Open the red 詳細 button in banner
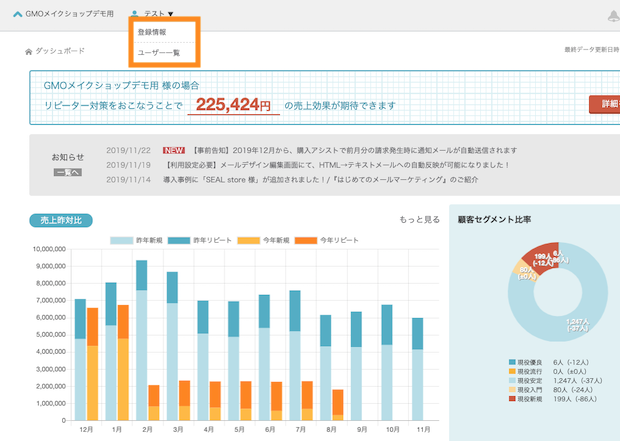Screen dimensions: 620x441 605,104
